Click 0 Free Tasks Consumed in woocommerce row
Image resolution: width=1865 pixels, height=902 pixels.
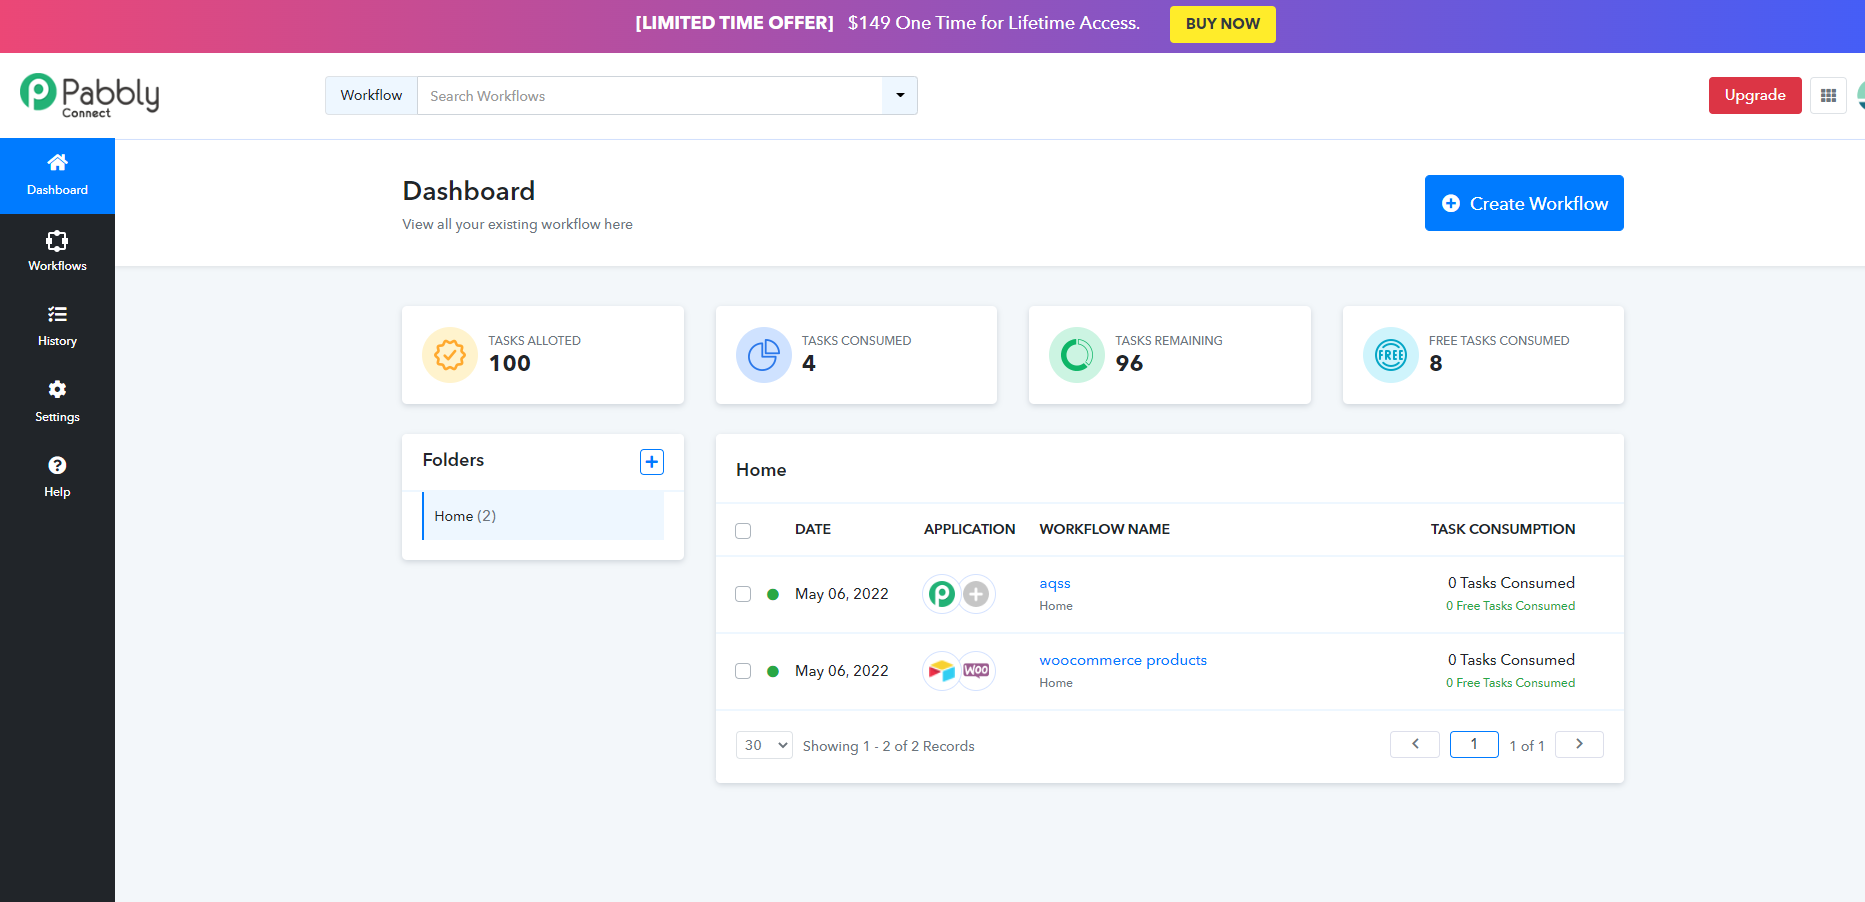pyautogui.click(x=1510, y=683)
